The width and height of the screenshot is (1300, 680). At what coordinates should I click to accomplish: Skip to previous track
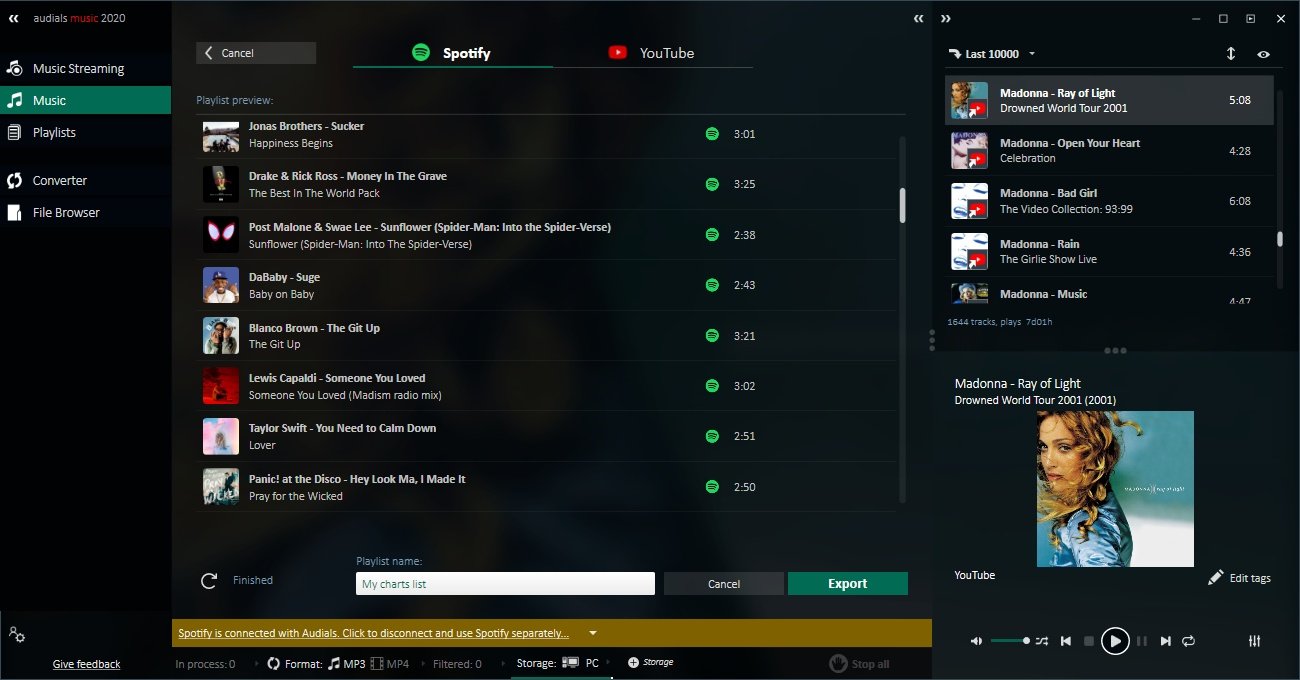[x=1066, y=641]
